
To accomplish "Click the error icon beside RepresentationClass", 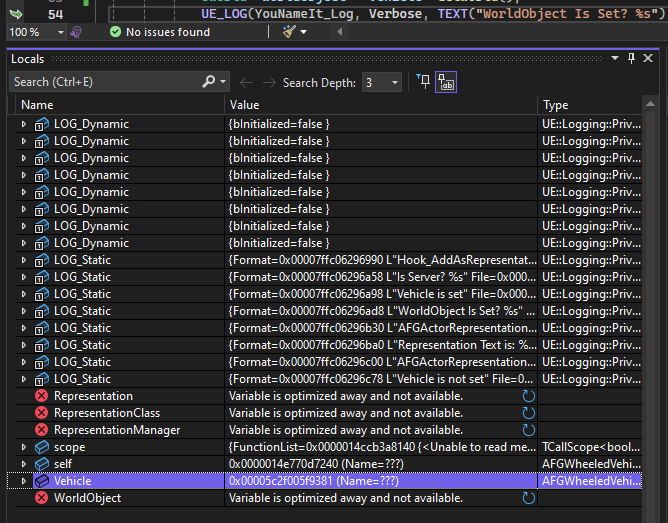I will point(41,413).
